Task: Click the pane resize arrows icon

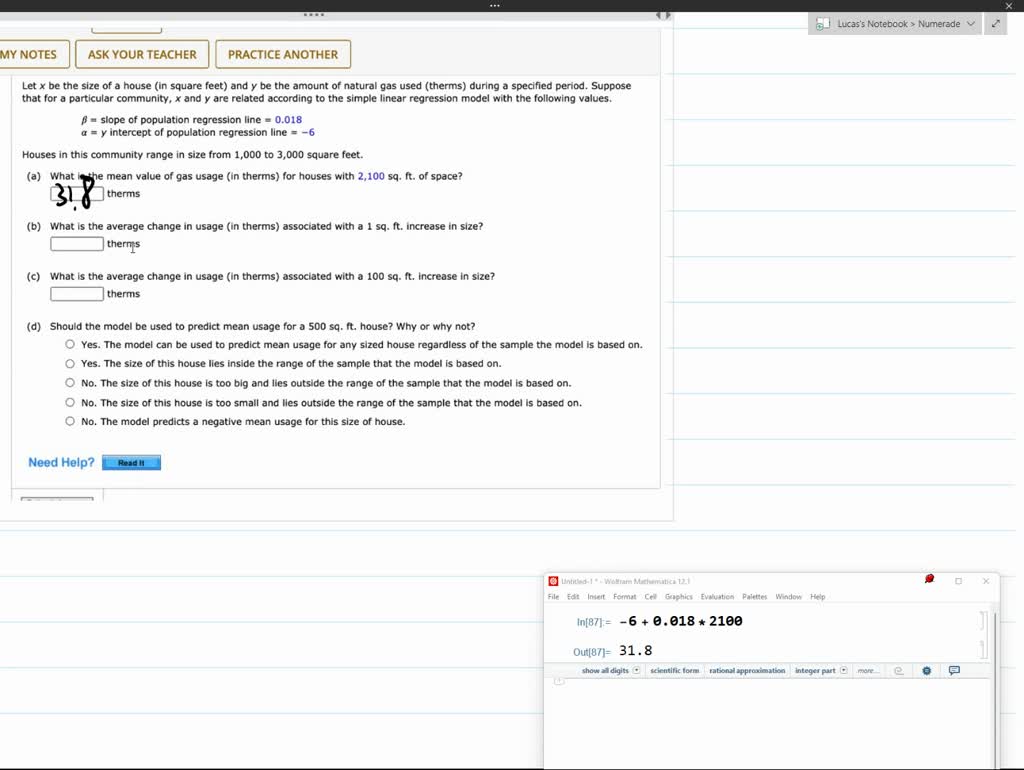Action: pos(663,15)
